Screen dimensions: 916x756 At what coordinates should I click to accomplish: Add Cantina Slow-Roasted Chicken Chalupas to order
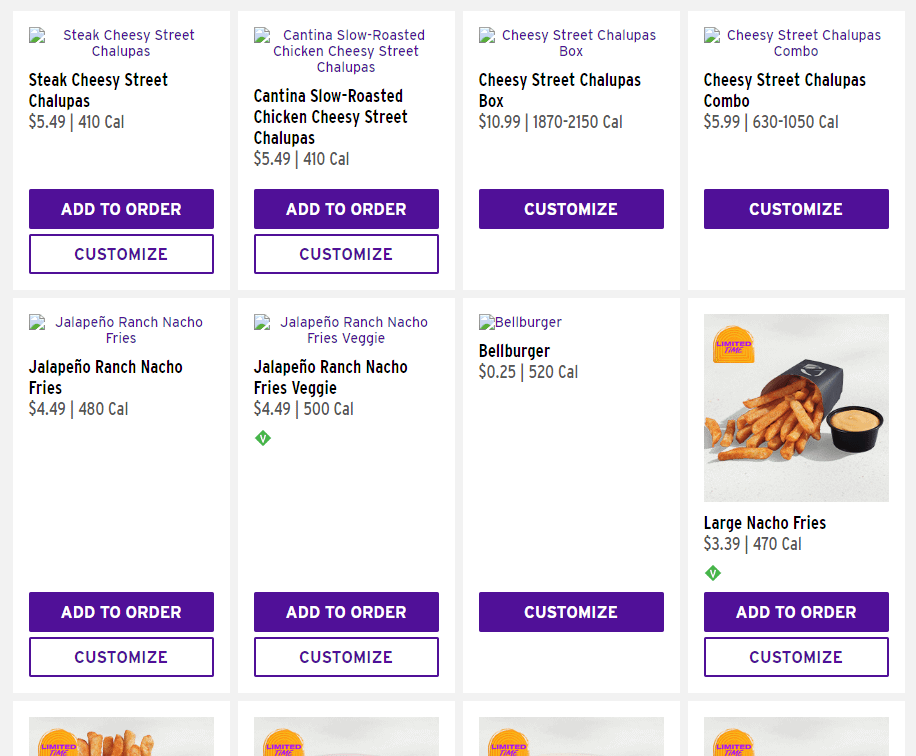pos(346,209)
